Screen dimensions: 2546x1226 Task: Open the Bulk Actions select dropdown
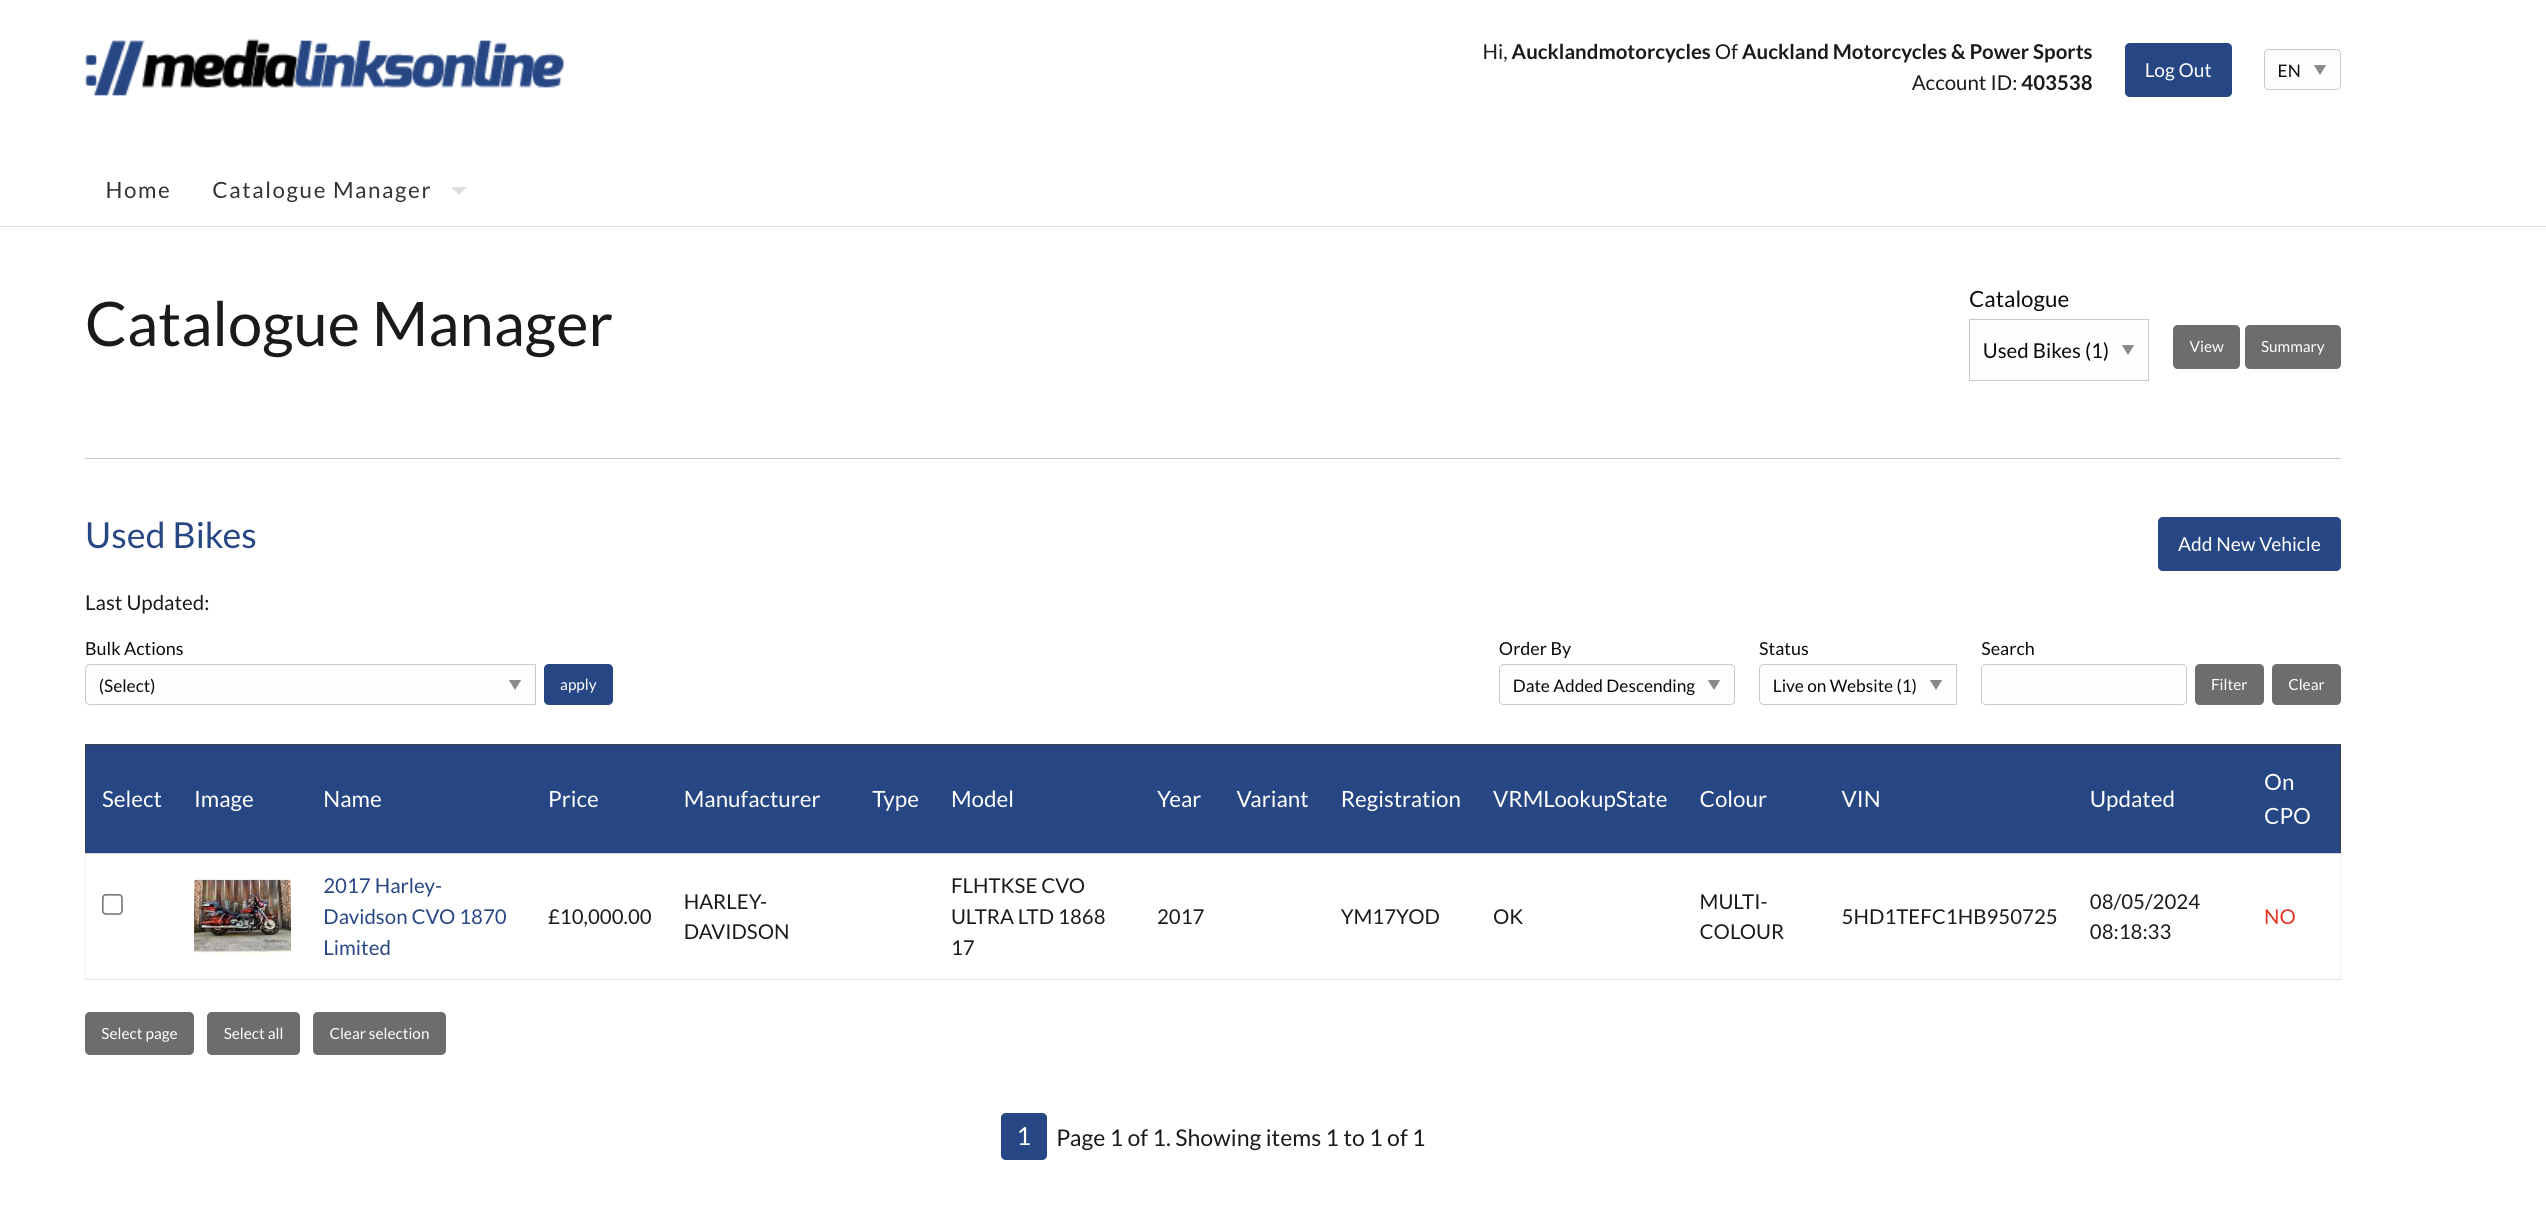pos(309,685)
